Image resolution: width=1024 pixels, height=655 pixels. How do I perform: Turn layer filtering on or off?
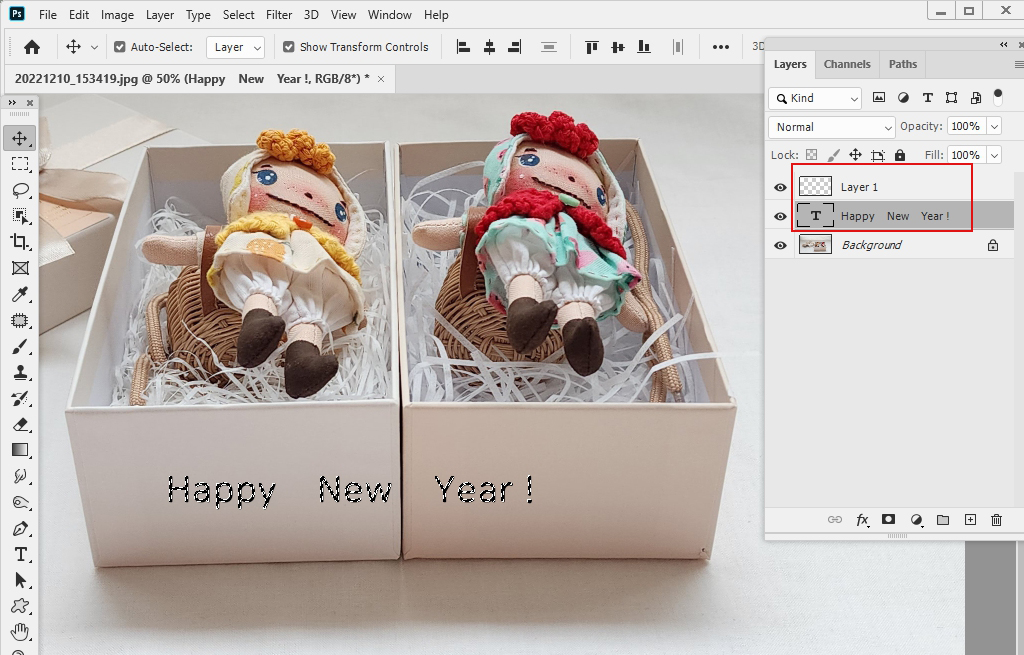[998, 97]
